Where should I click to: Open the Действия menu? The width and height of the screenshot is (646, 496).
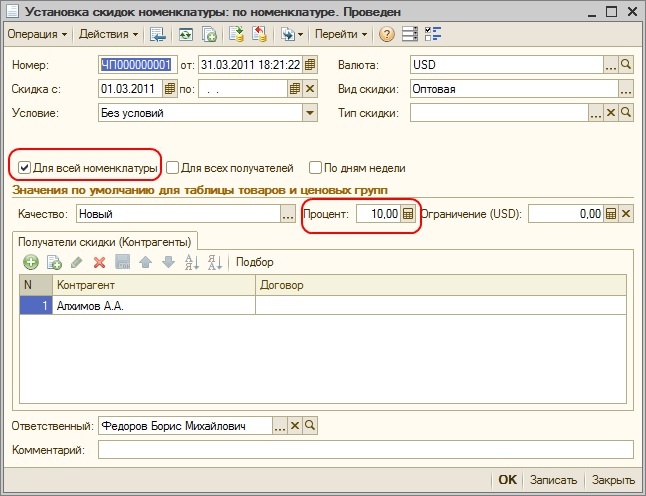click(x=108, y=34)
